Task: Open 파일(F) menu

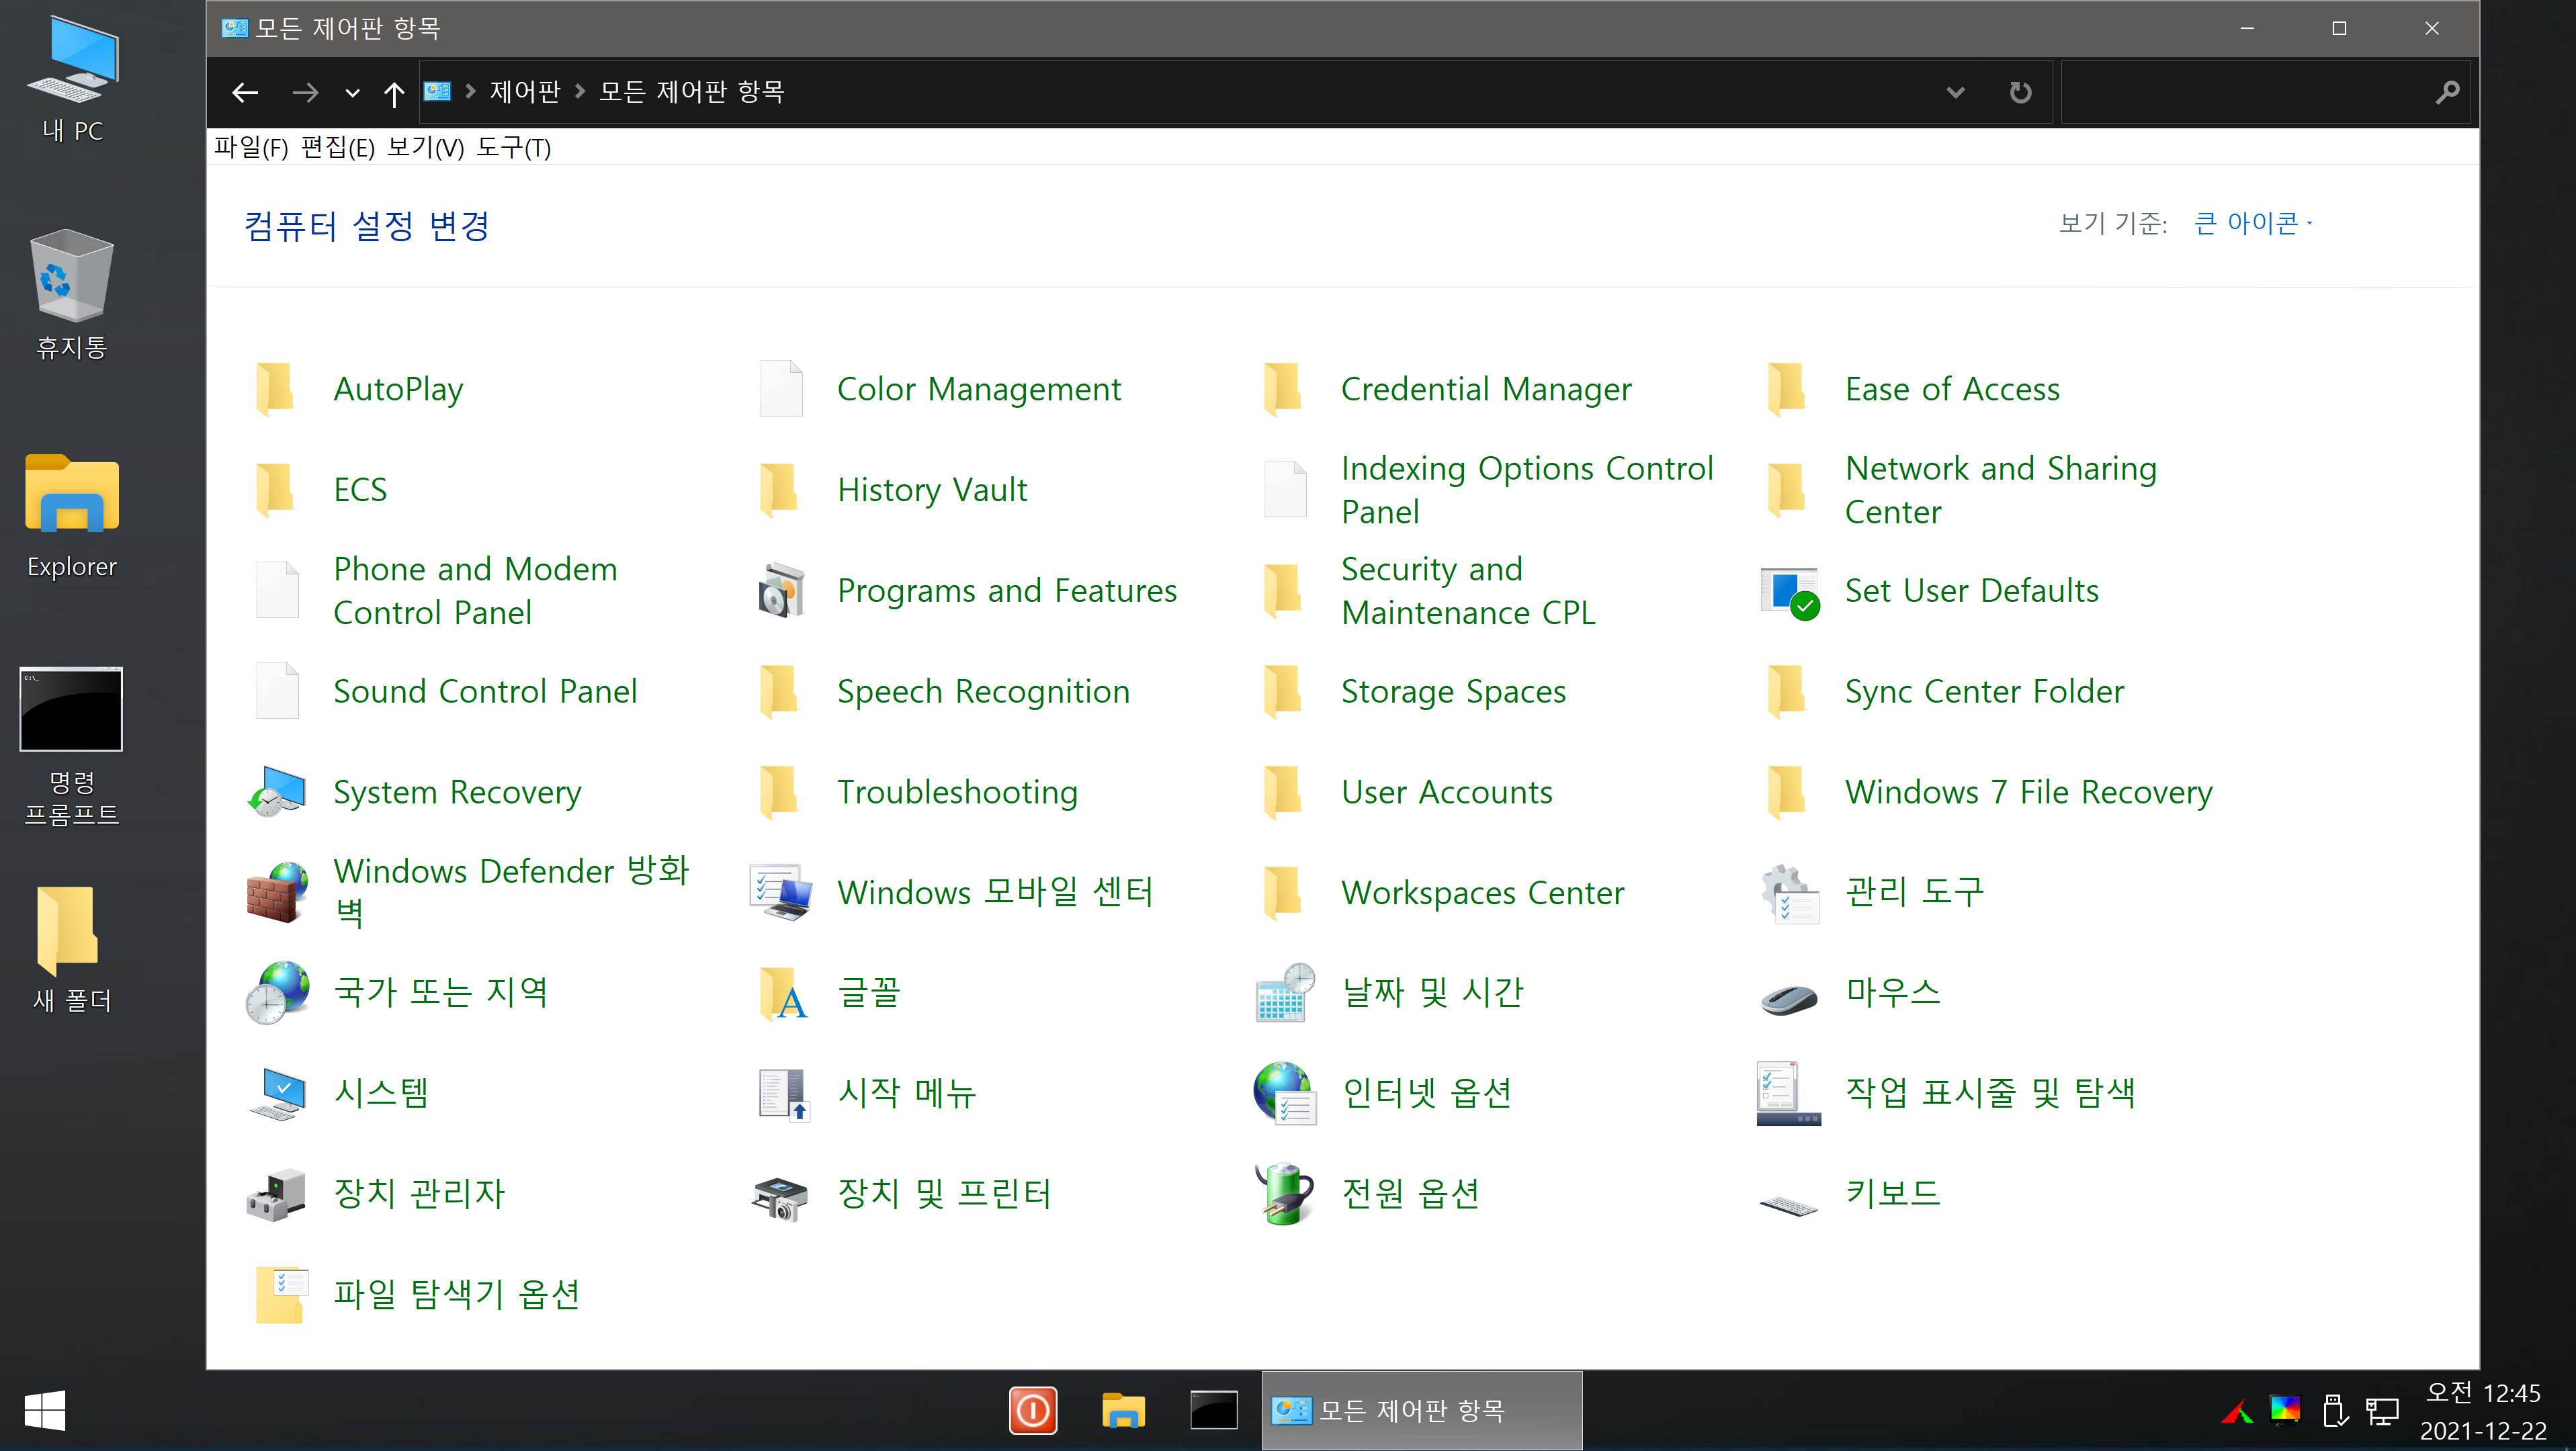Action: click(251, 148)
